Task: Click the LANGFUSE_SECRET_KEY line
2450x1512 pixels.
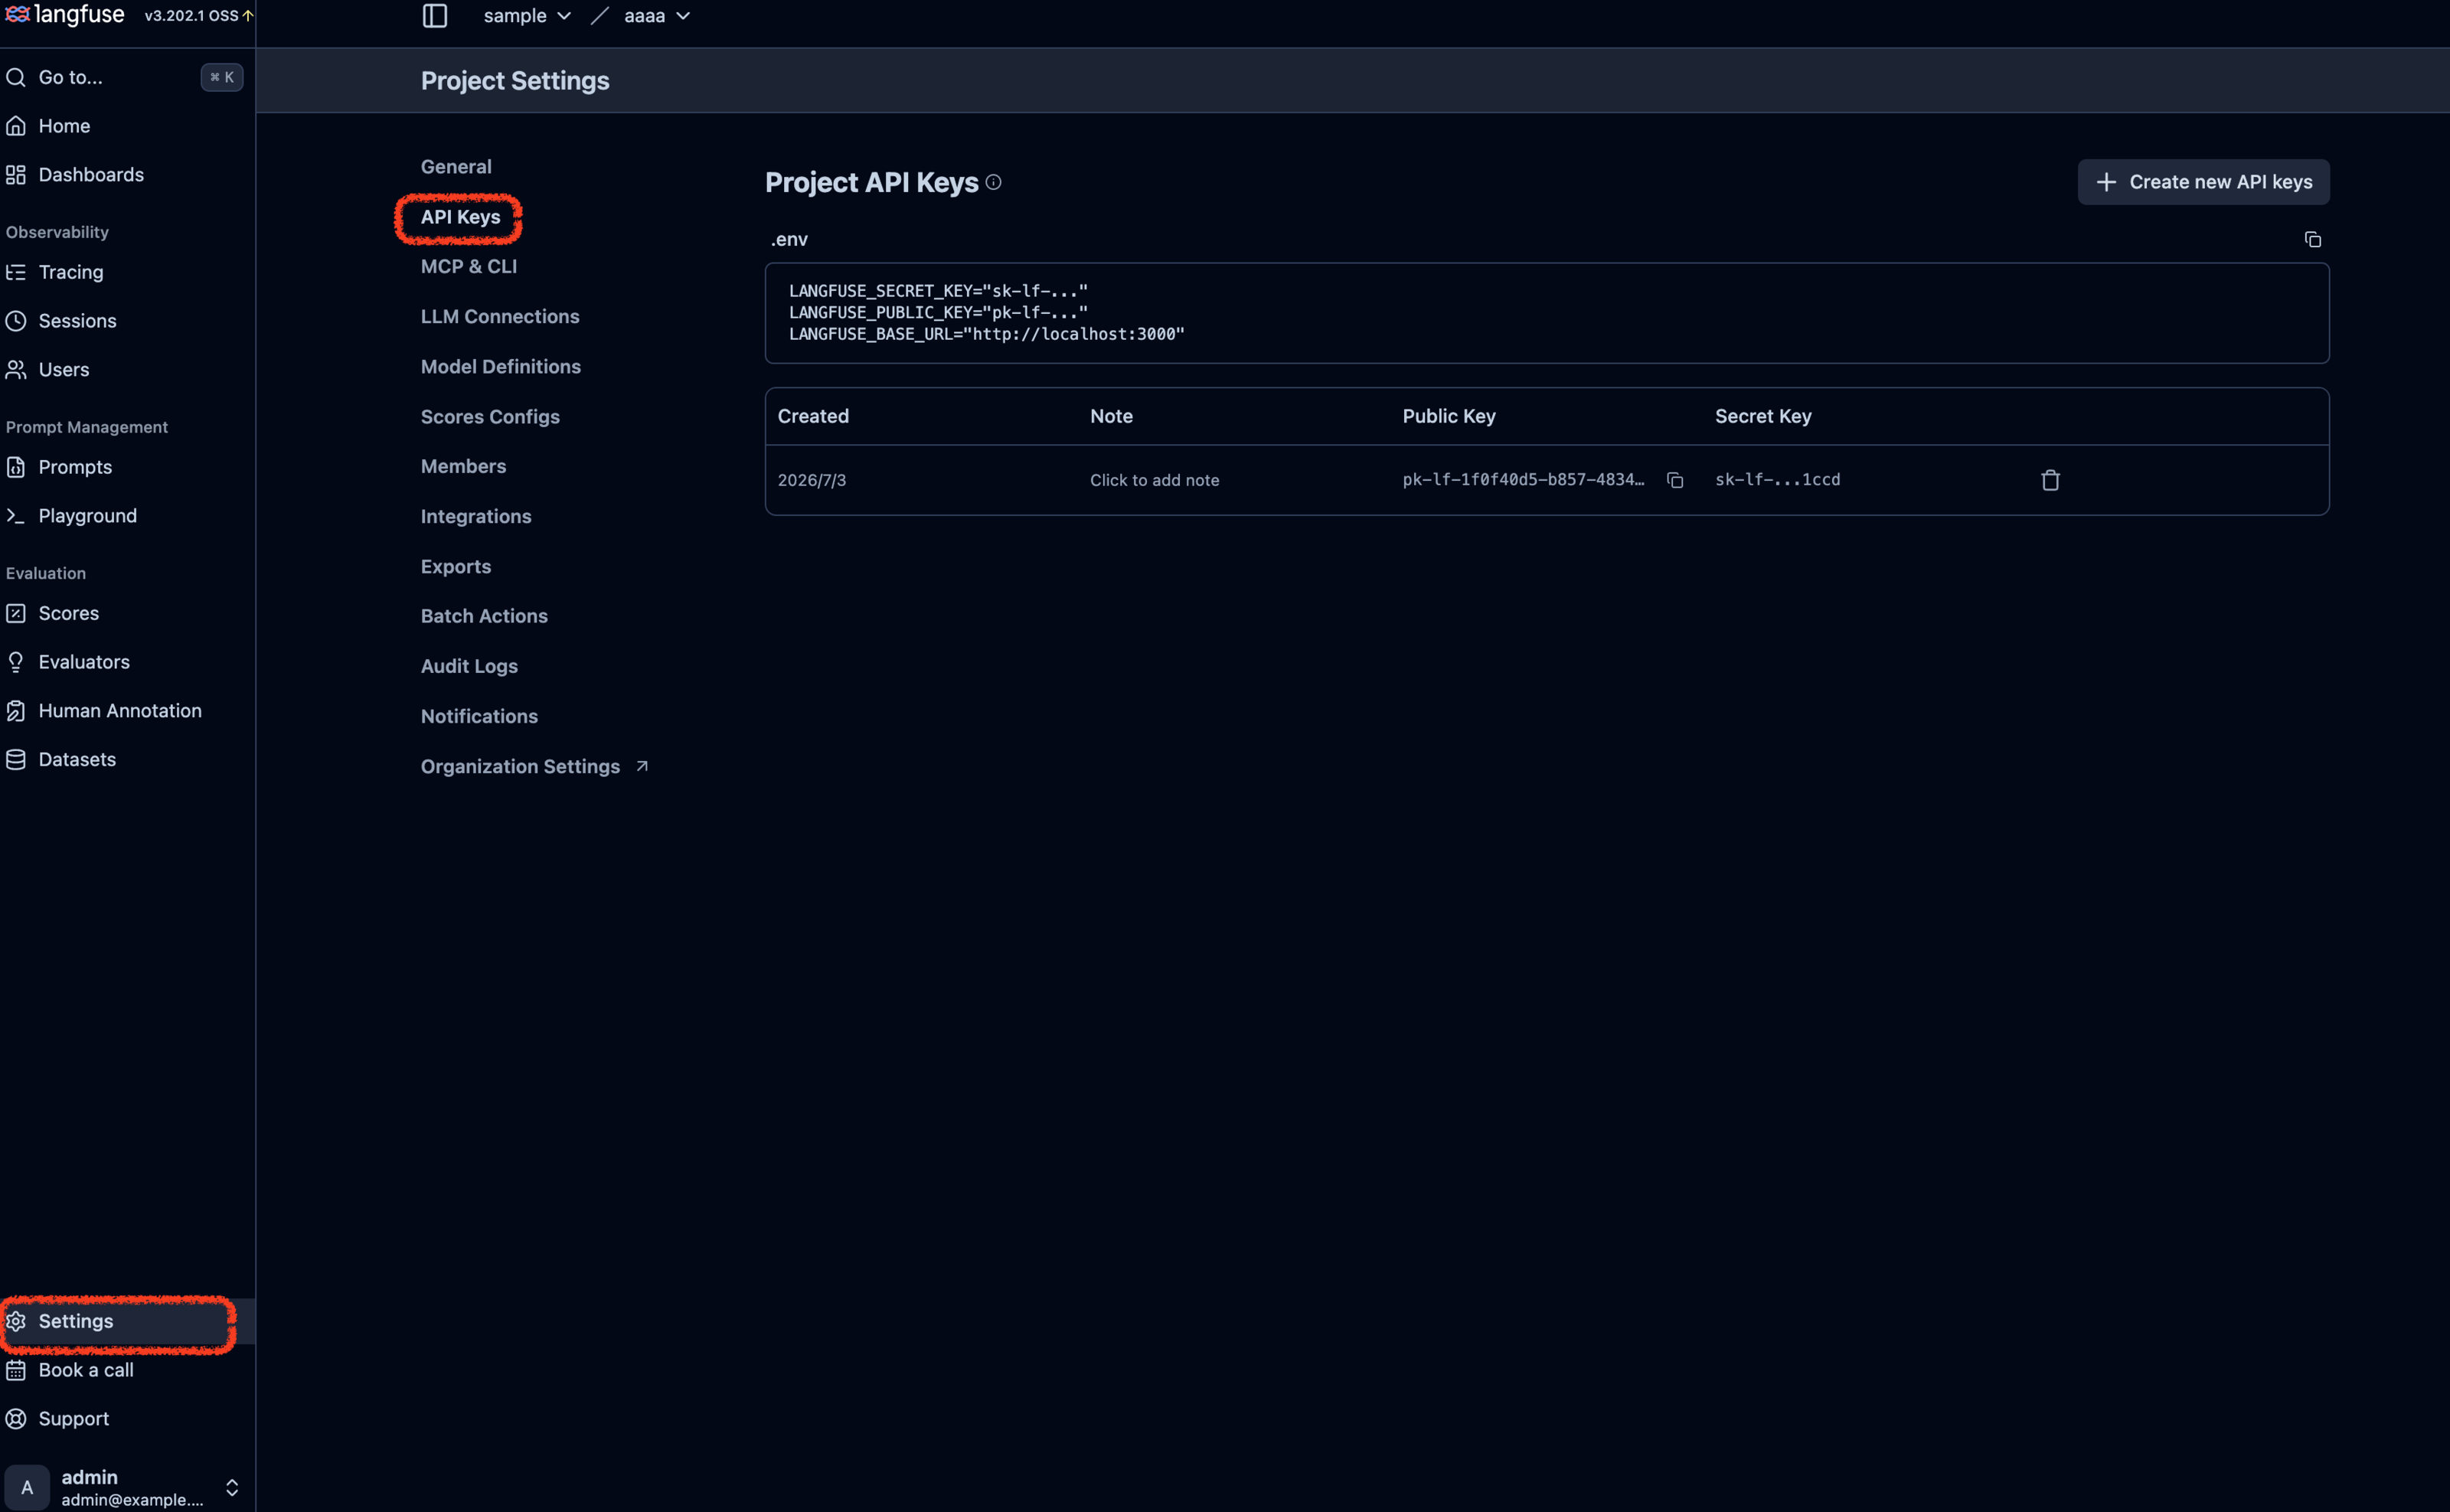Action: tap(938, 291)
